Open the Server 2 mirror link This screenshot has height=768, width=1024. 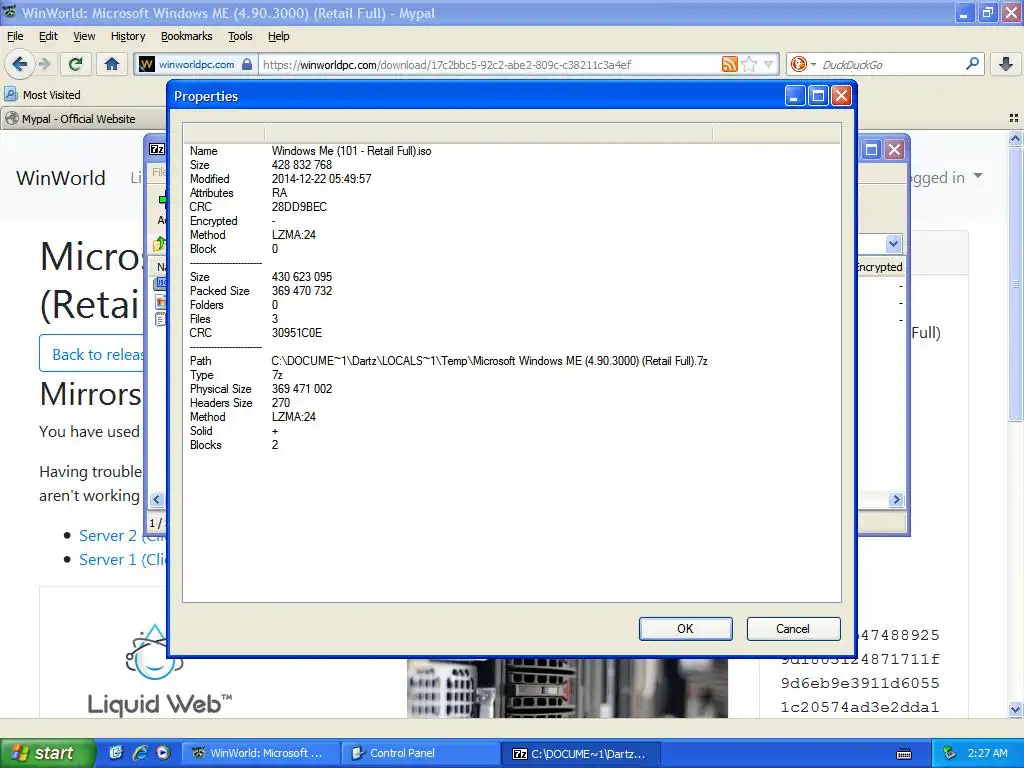[x=123, y=536]
